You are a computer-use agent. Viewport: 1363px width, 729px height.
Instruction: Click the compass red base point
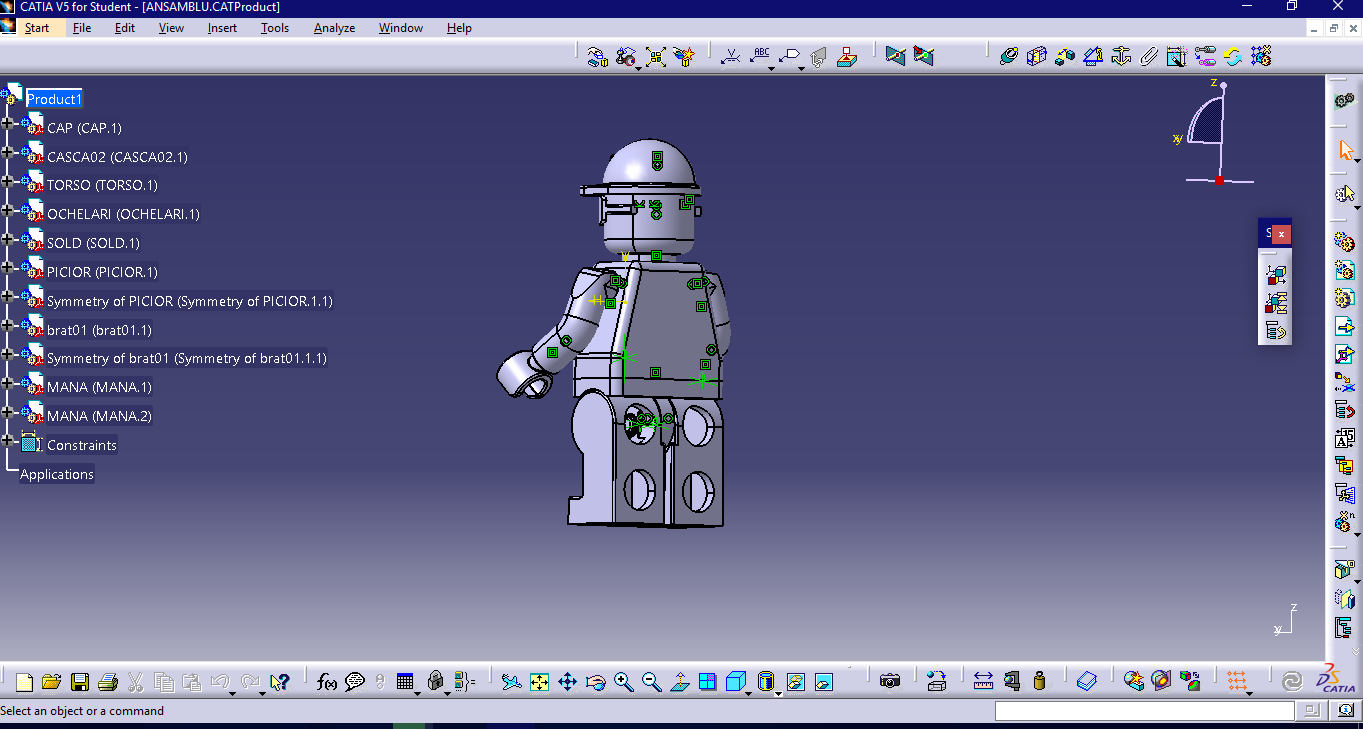(1219, 180)
